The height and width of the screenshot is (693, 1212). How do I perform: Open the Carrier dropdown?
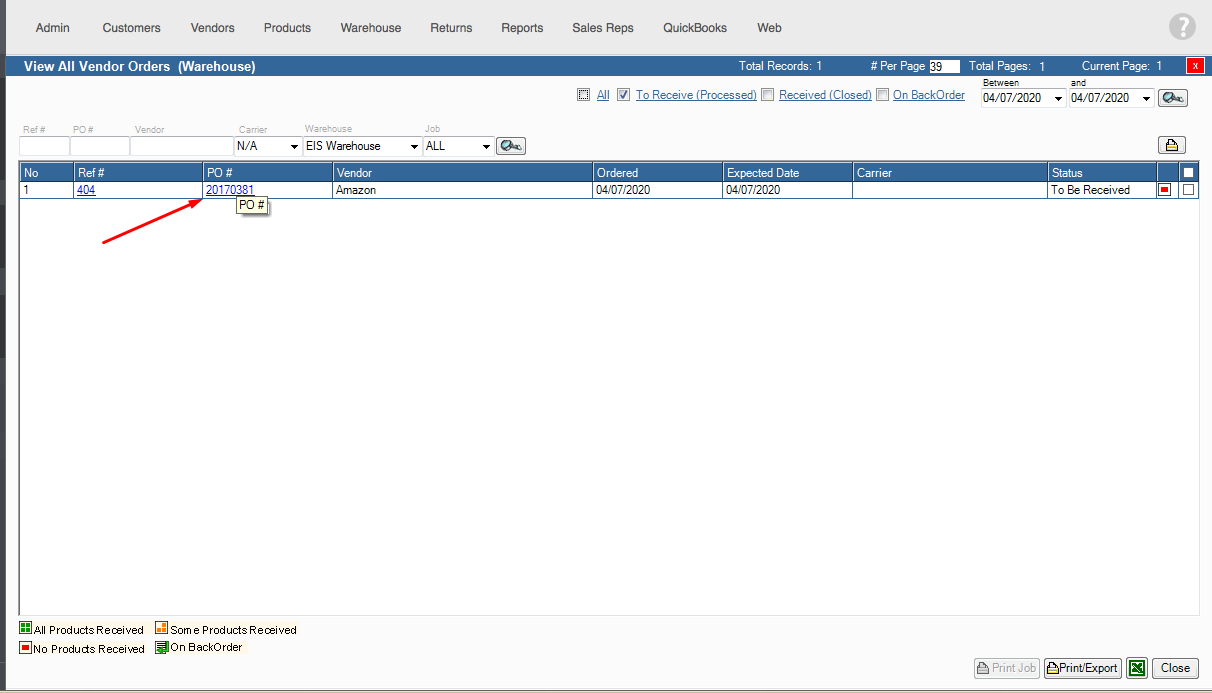click(267, 146)
